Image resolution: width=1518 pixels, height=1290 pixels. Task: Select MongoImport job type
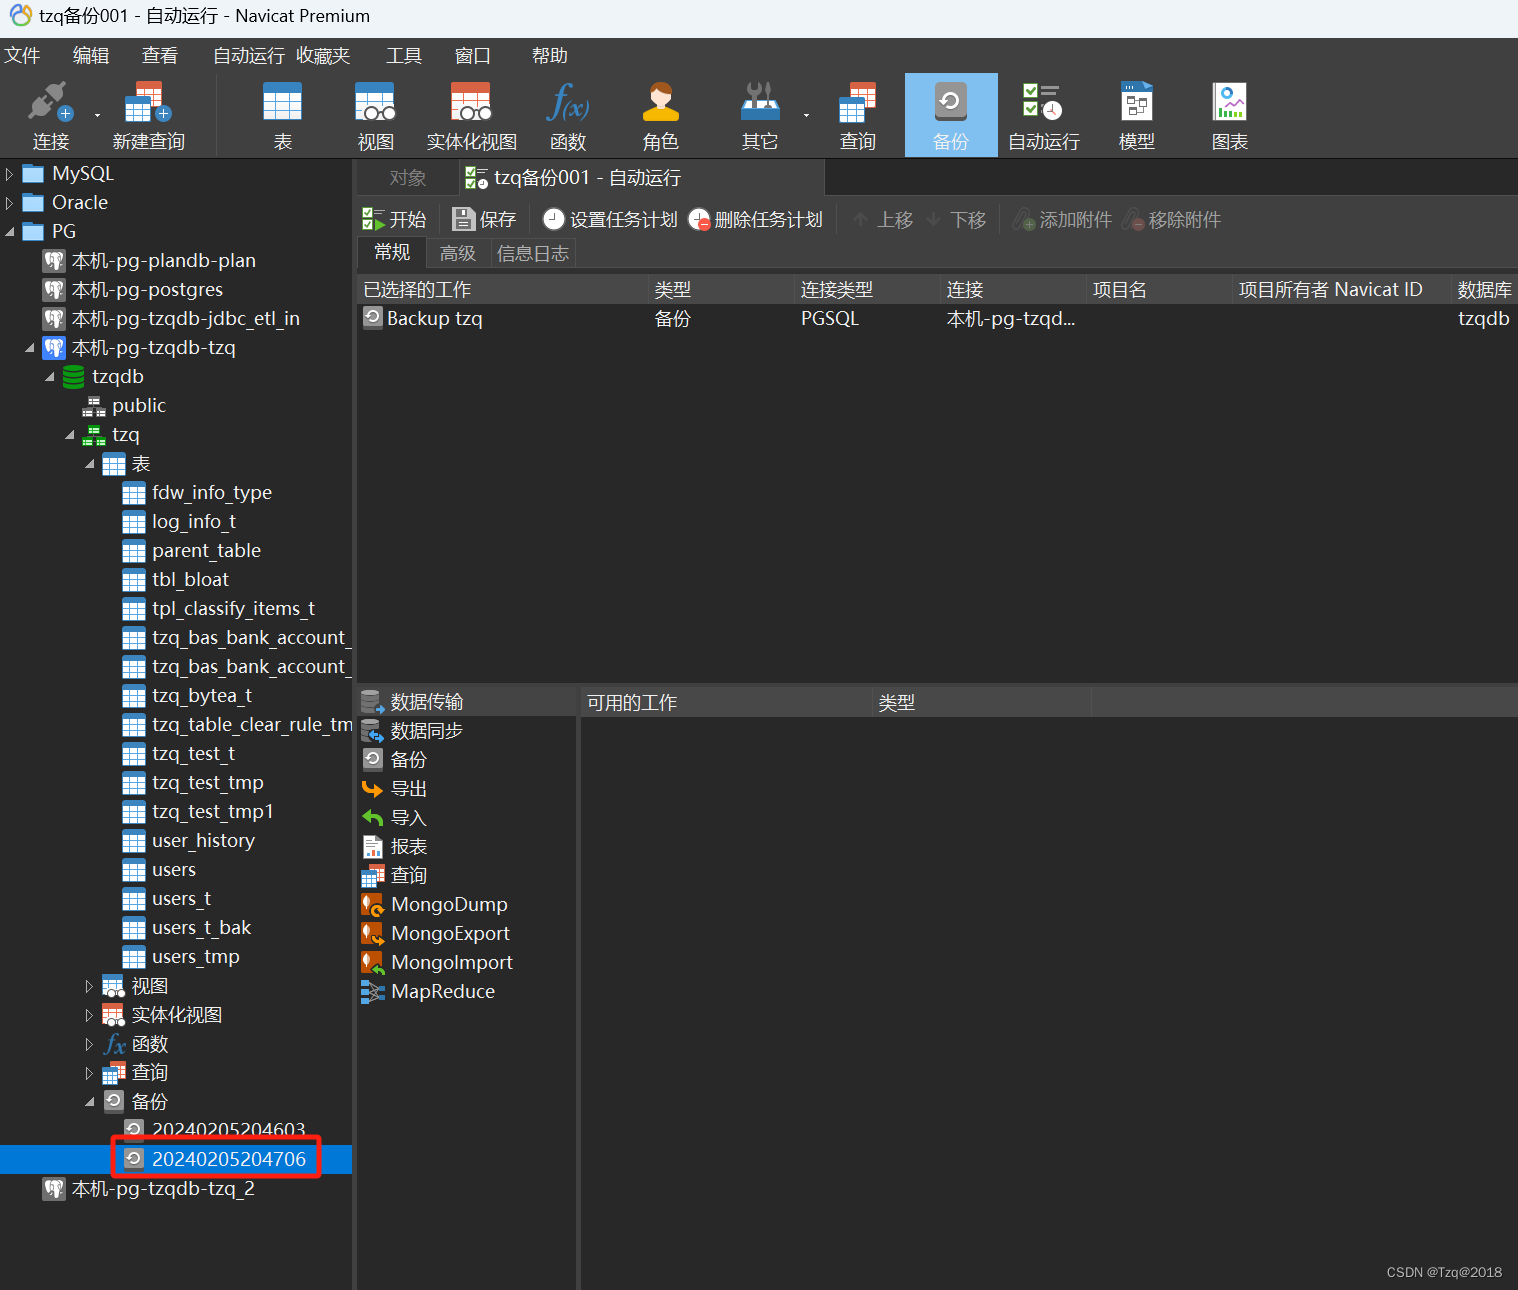pos(437,963)
